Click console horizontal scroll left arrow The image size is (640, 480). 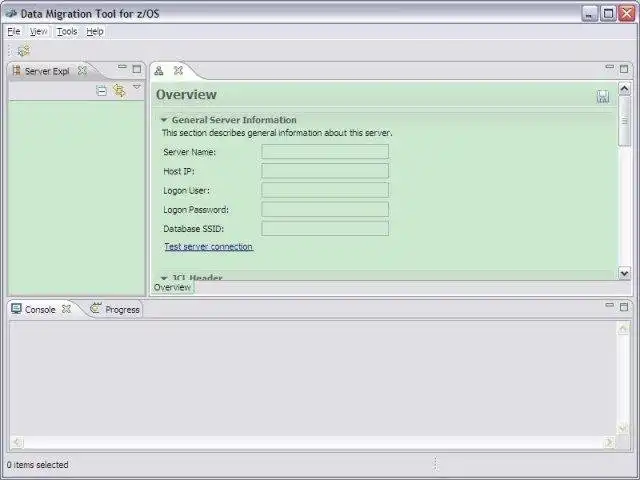pos(17,442)
